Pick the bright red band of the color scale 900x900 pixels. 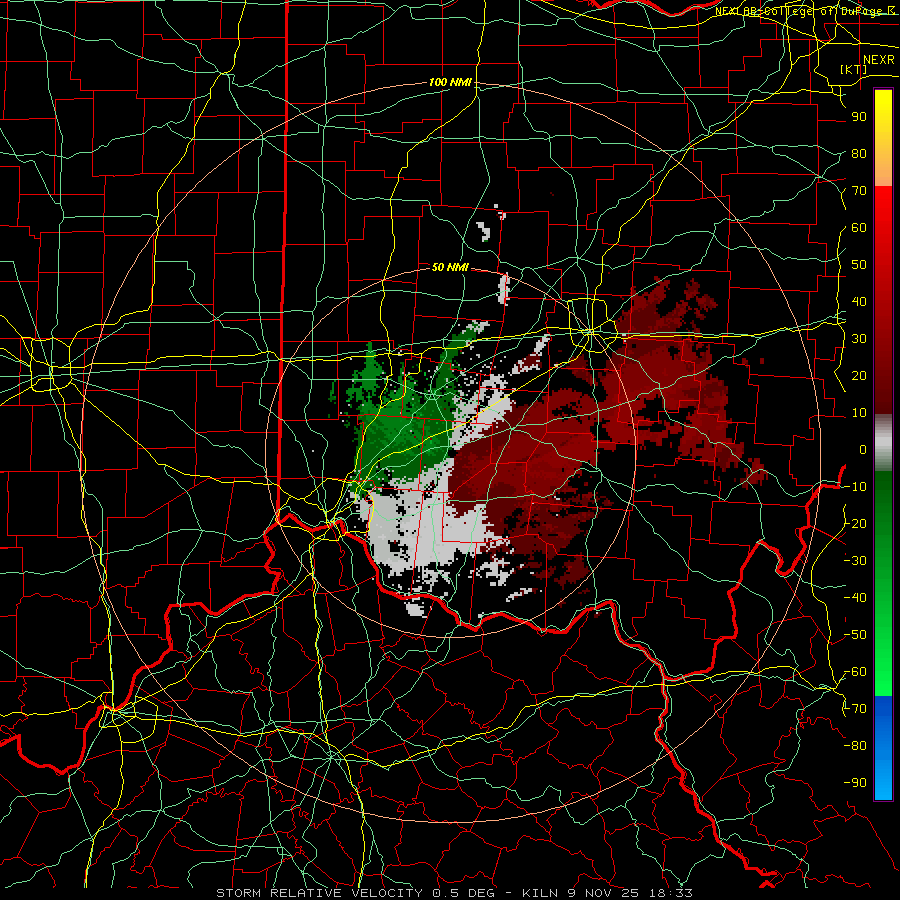pos(883,224)
